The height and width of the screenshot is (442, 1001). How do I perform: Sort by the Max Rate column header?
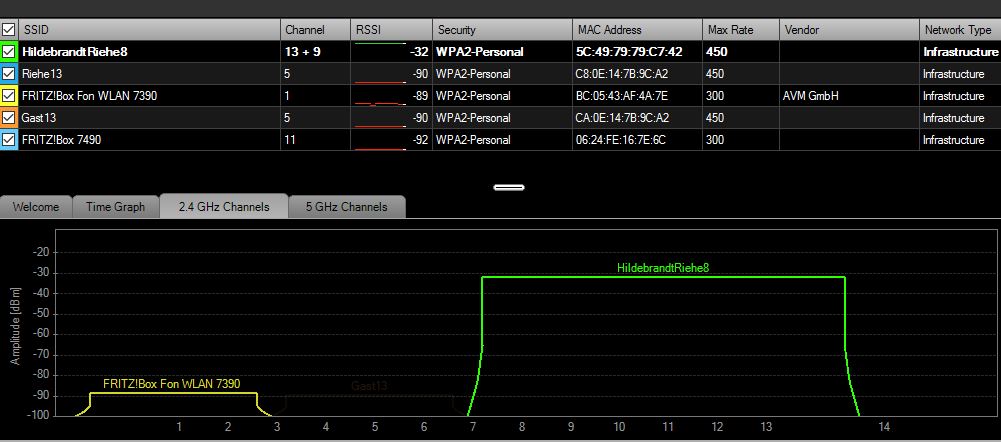coord(741,30)
